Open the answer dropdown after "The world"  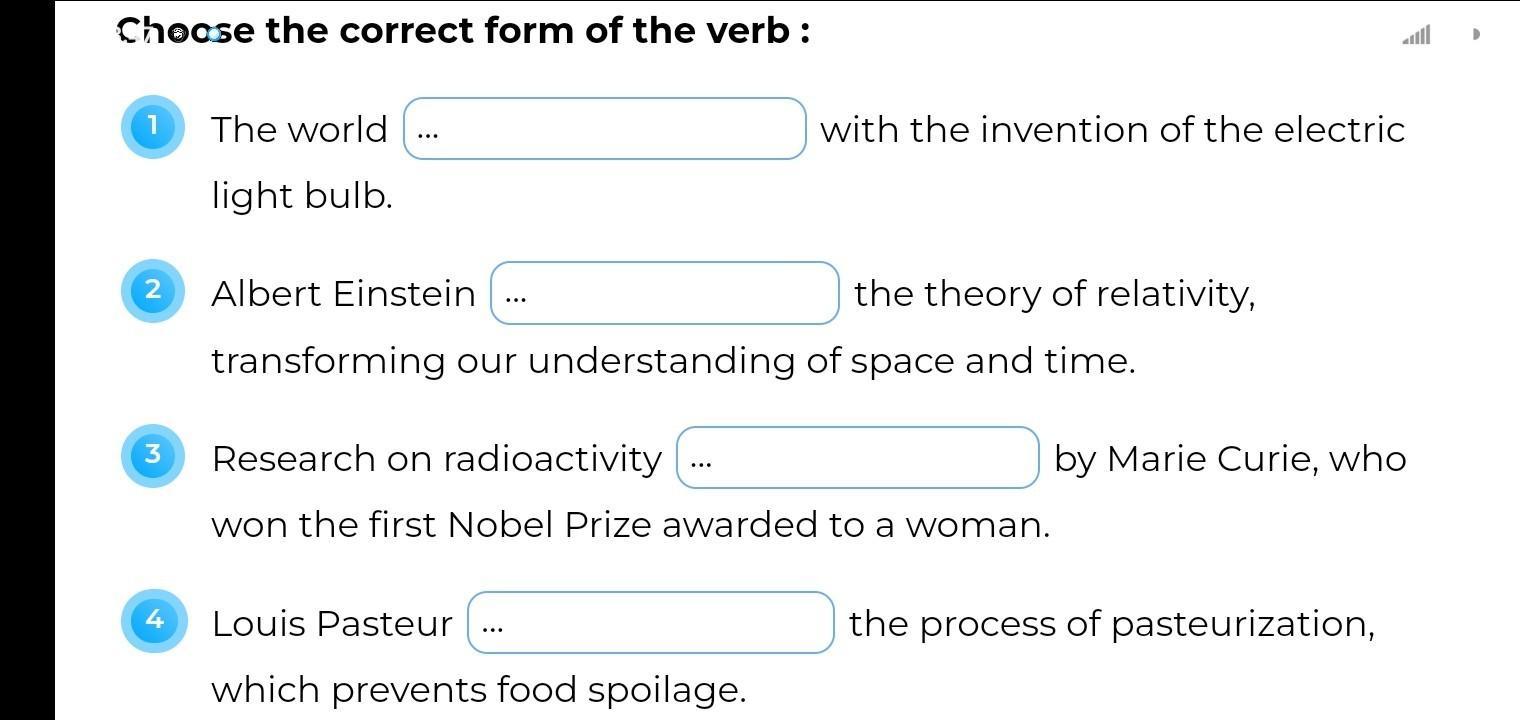click(604, 129)
